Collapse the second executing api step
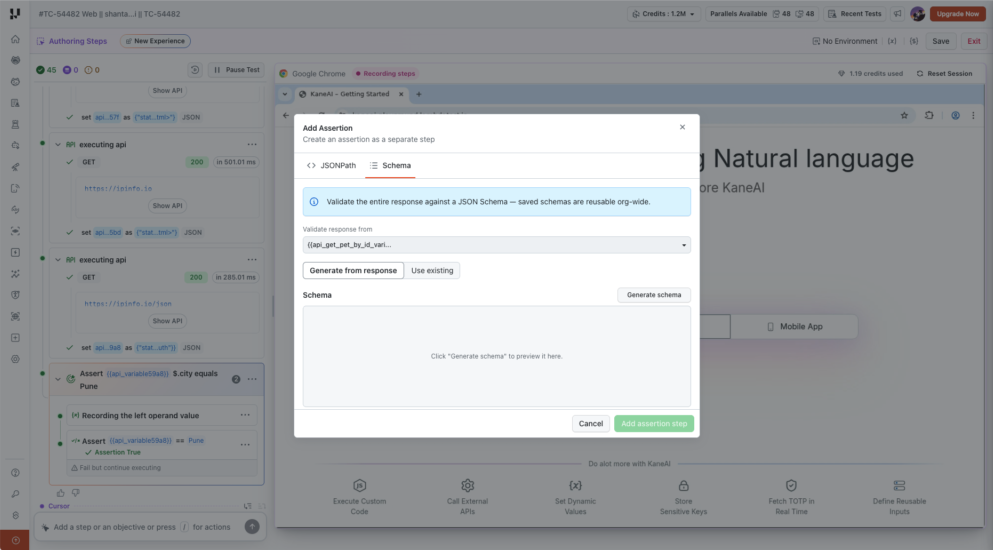The height and width of the screenshot is (550, 993). tap(58, 260)
